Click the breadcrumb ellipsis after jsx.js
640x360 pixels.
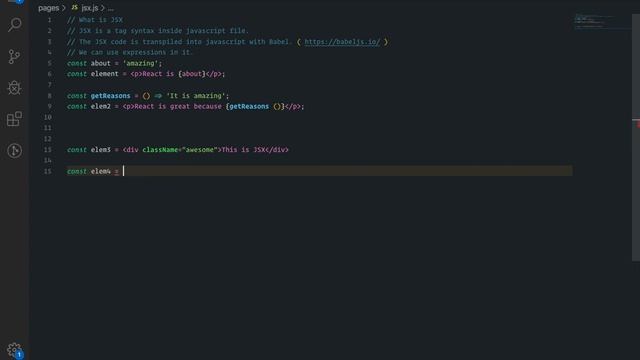point(111,8)
